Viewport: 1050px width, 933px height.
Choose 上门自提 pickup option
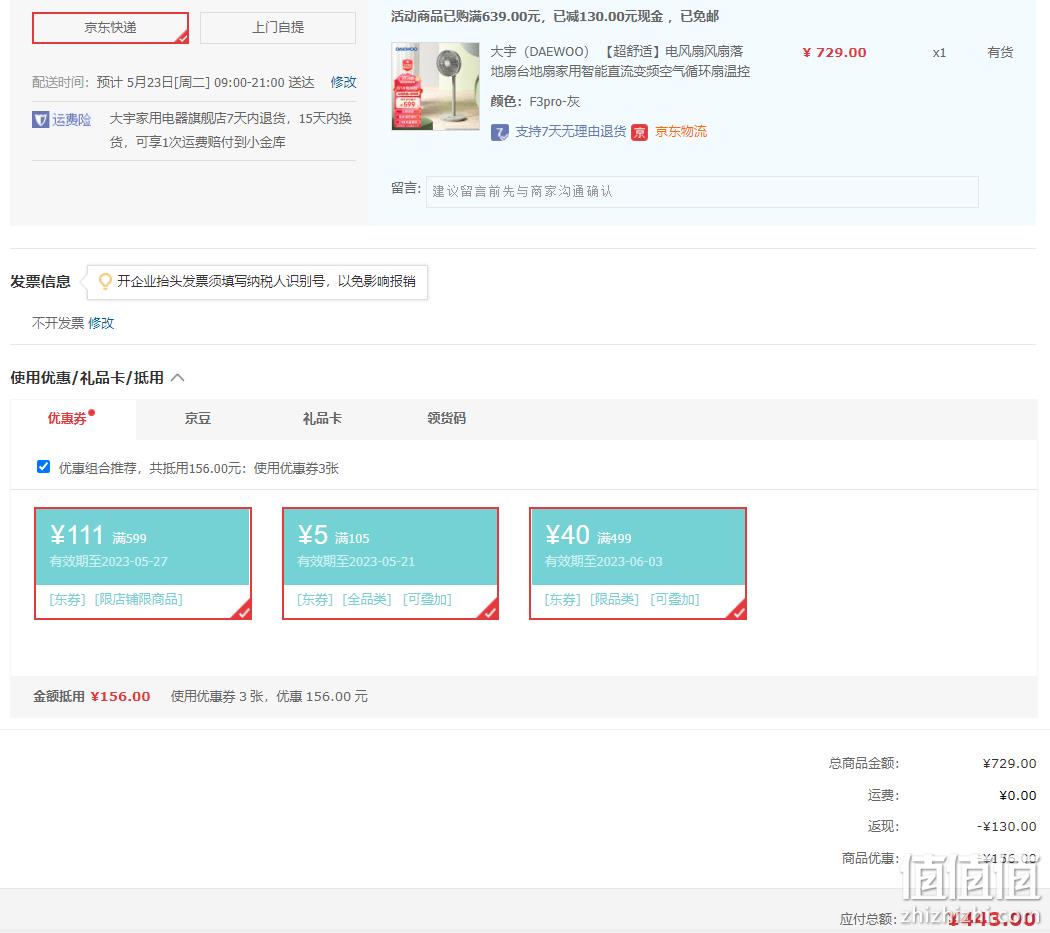point(278,27)
